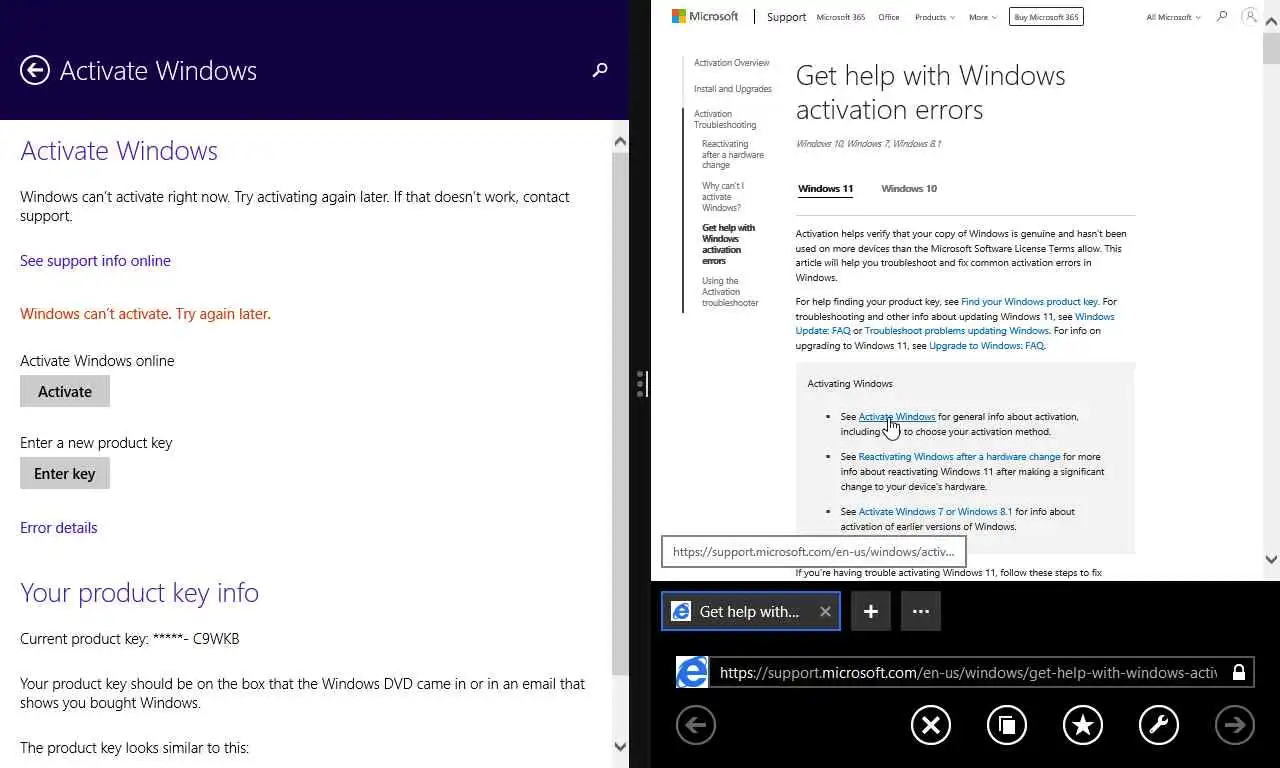Switch to the Windows 11 tab
The image size is (1280, 768).
tap(825, 188)
